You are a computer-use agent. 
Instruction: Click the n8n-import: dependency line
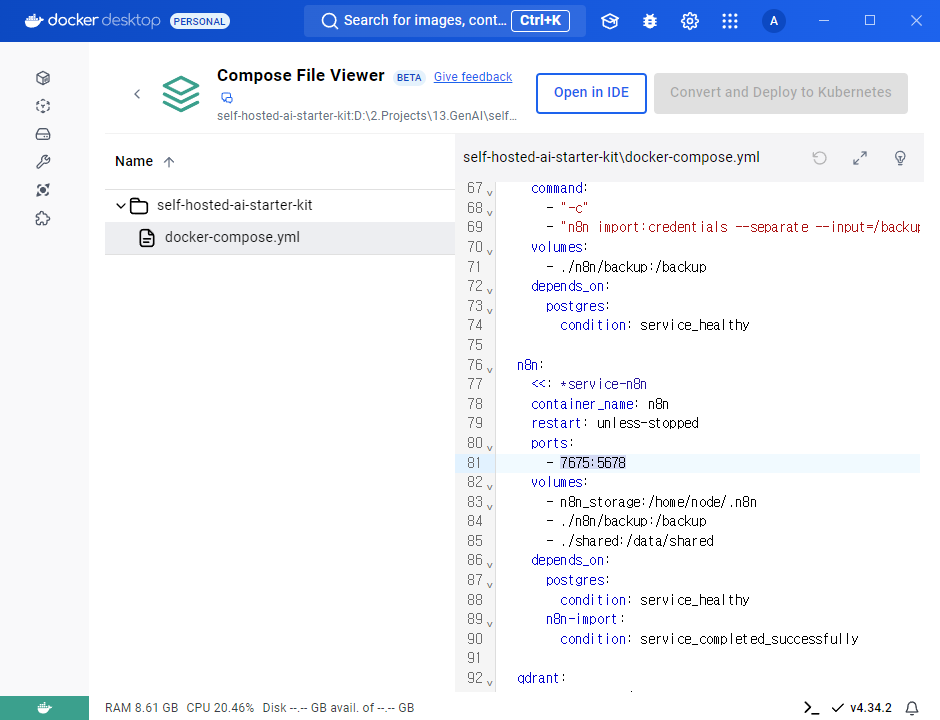point(585,619)
